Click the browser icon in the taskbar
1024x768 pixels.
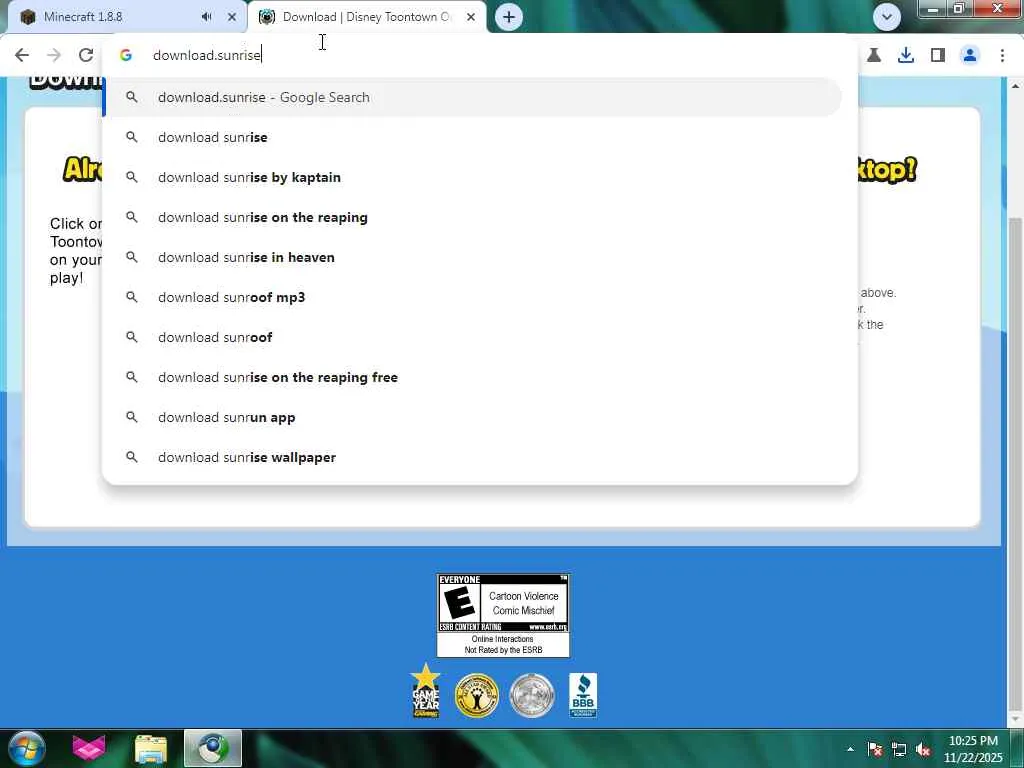click(213, 748)
